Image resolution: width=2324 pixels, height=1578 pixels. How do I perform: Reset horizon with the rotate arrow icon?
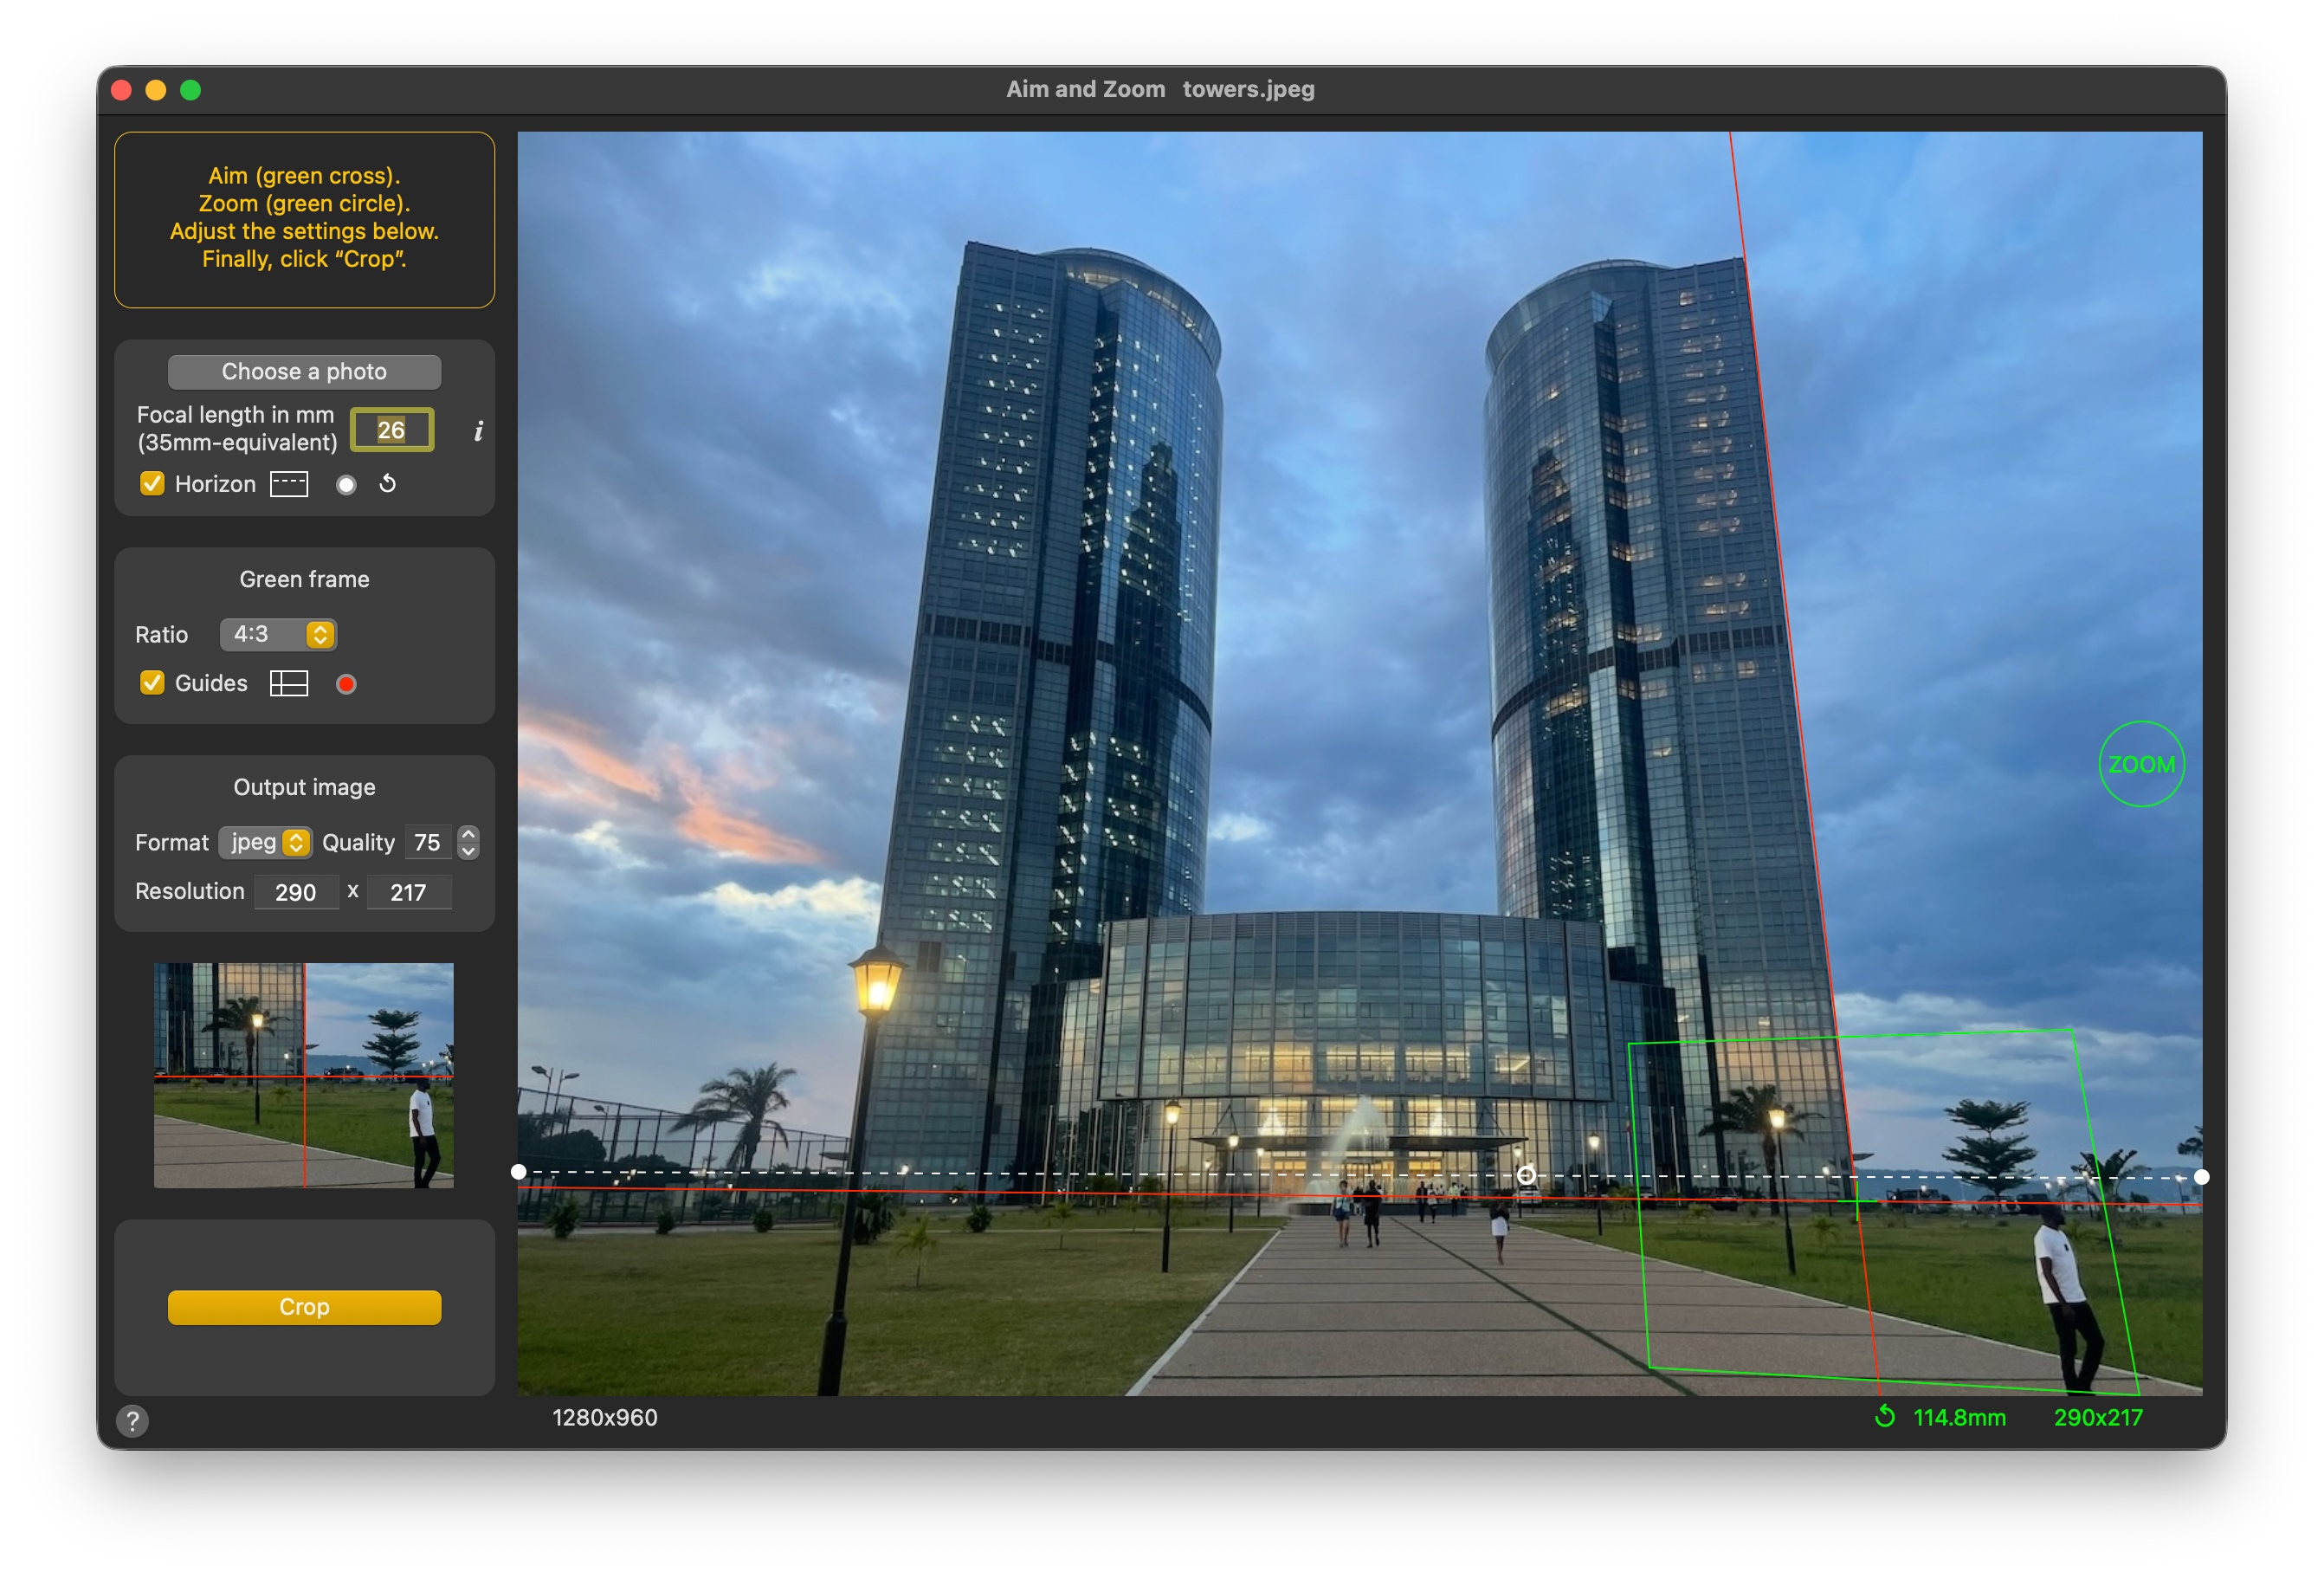pos(388,484)
